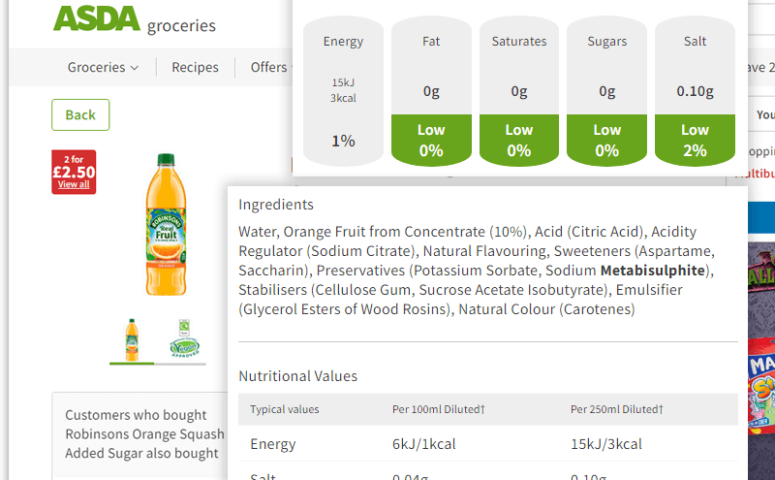
Task: Click the Energy nutrition indicator
Action: (343, 91)
